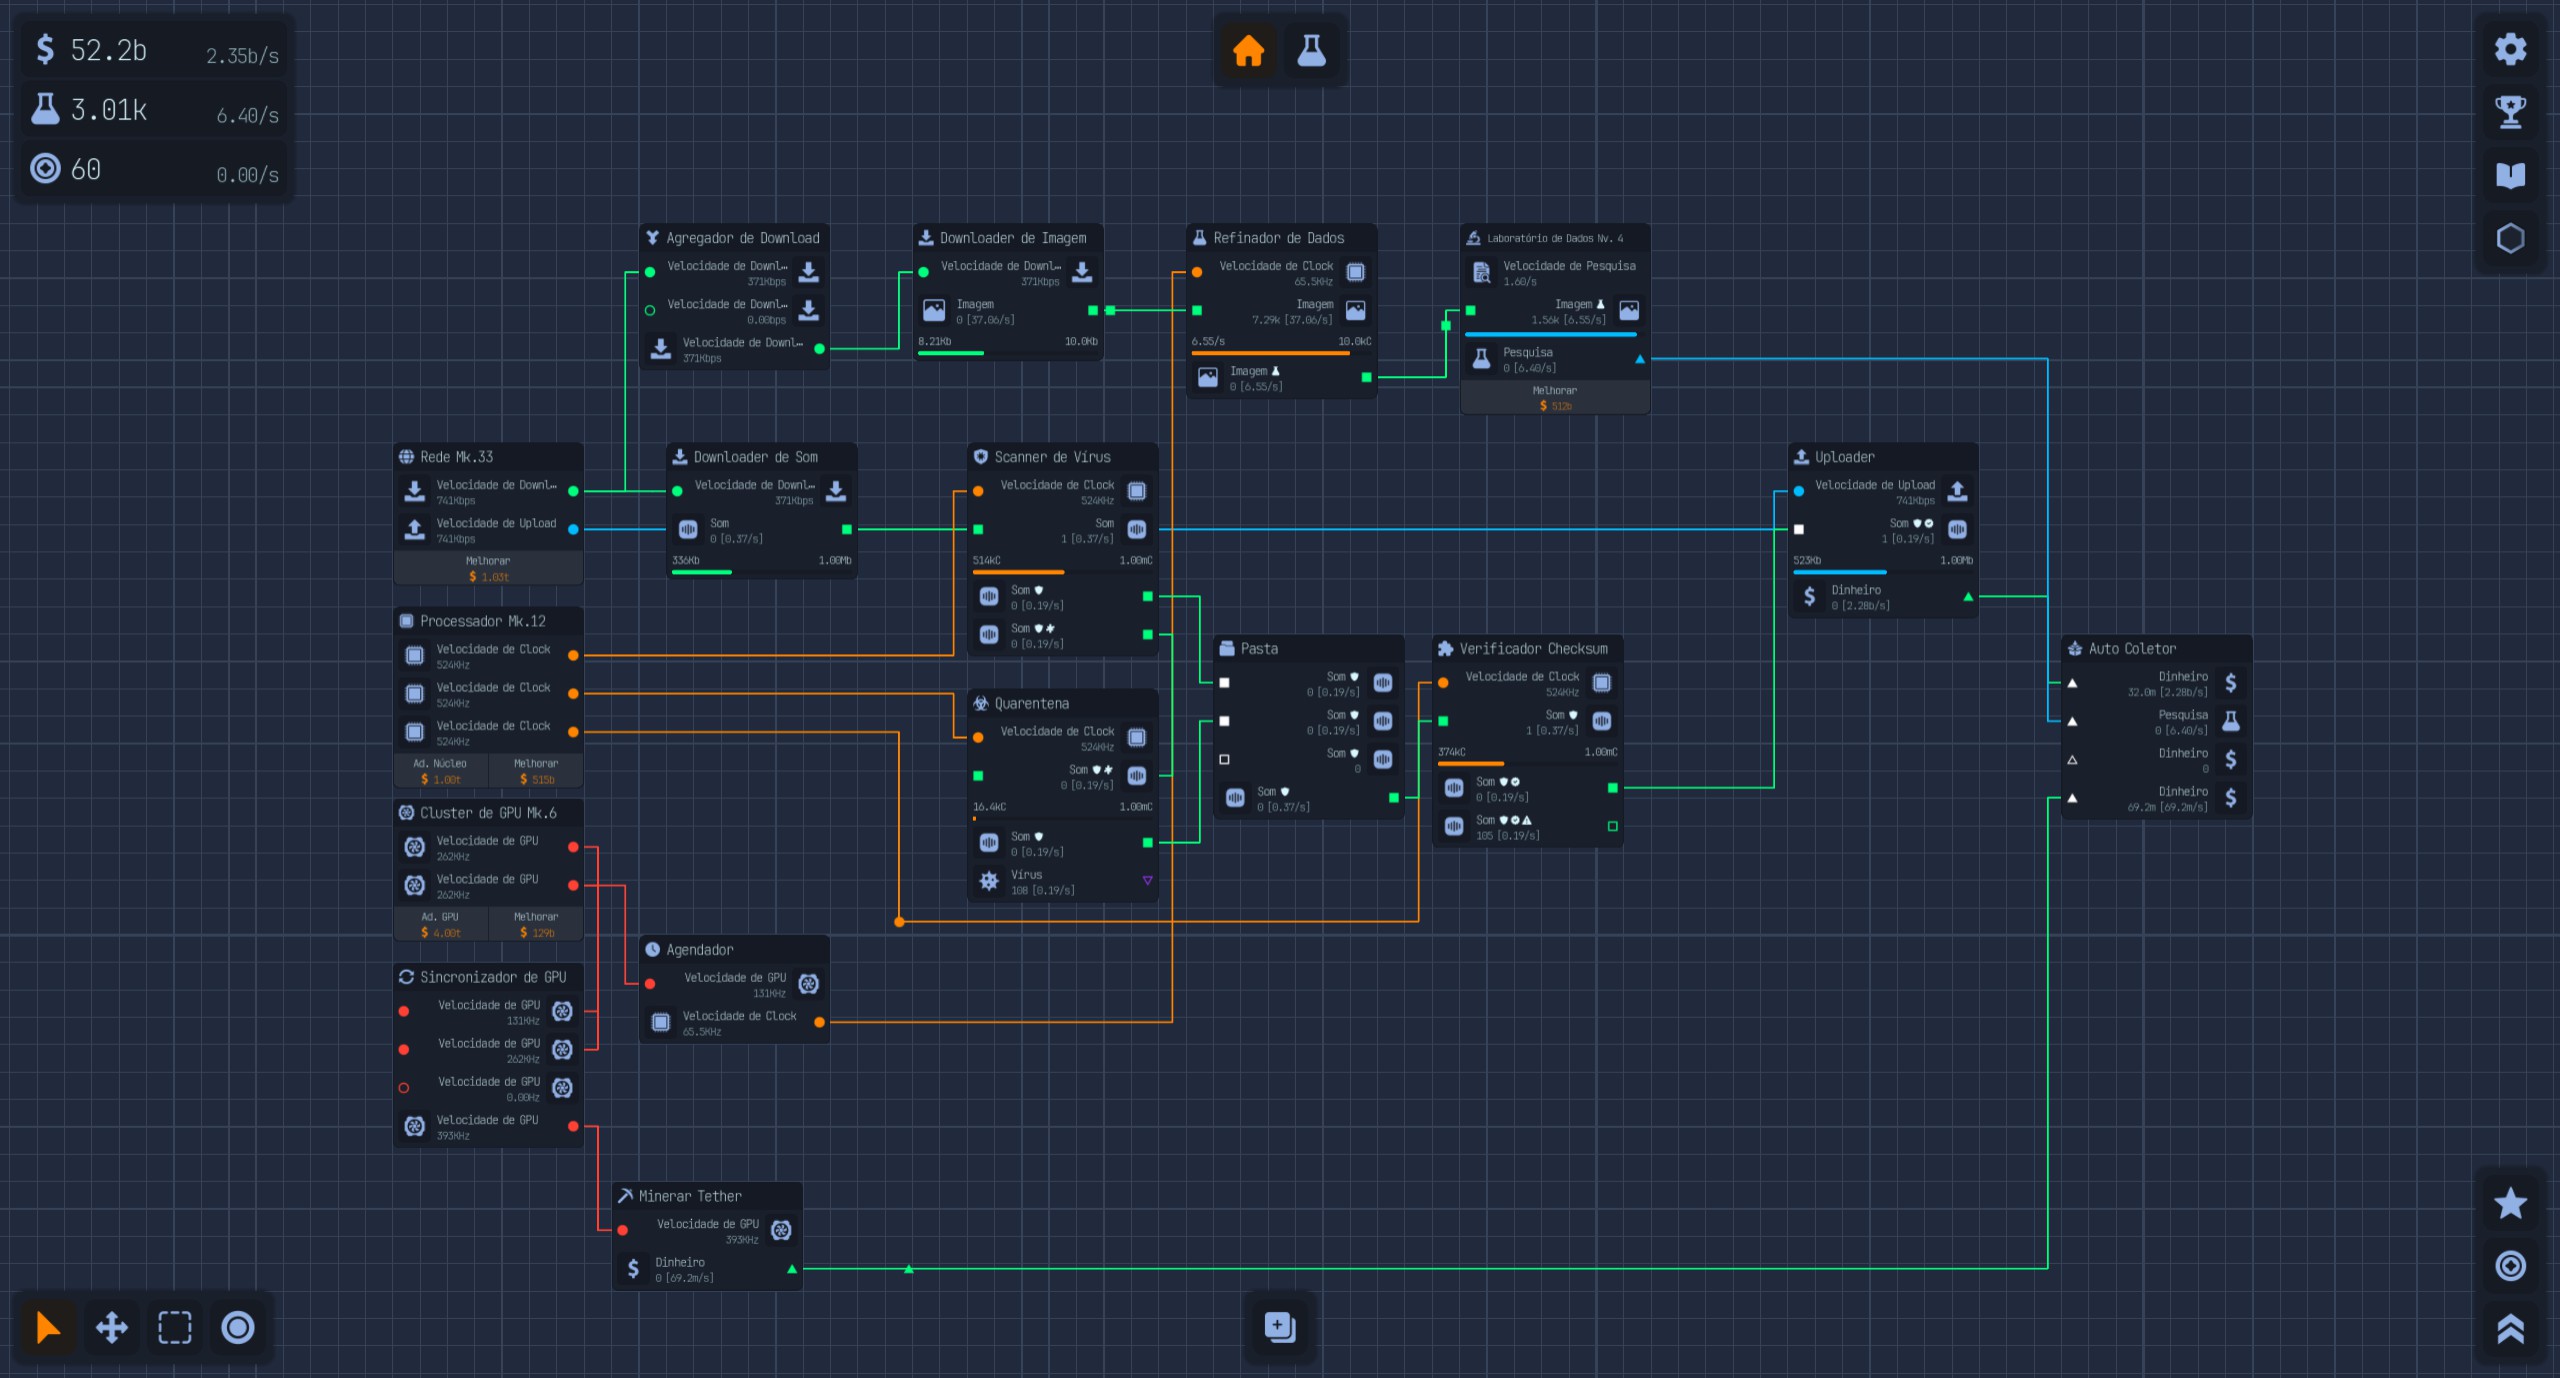
Task: Click Ad. GPU on Cluster de GPU
Action: 440,924
